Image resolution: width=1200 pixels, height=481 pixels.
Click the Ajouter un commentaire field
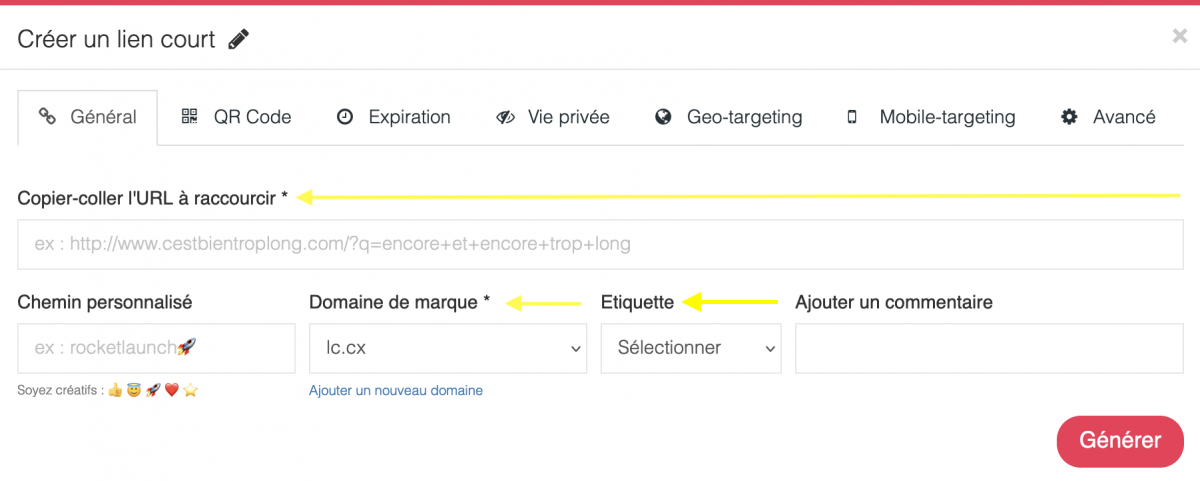(989, 348)
